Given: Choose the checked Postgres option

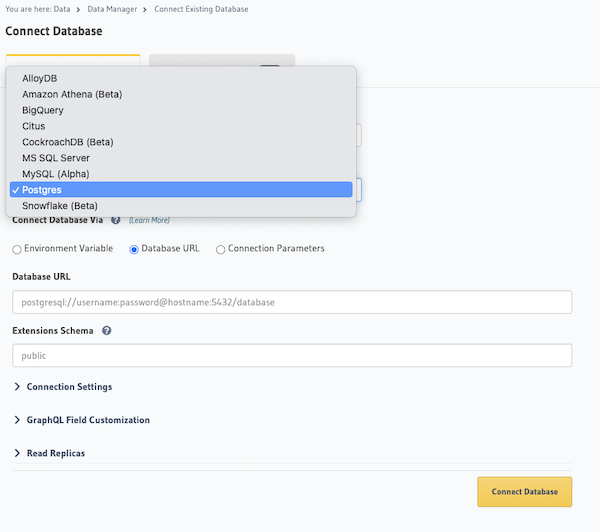Looking at the screenshot, I should (x=181, y=190).
